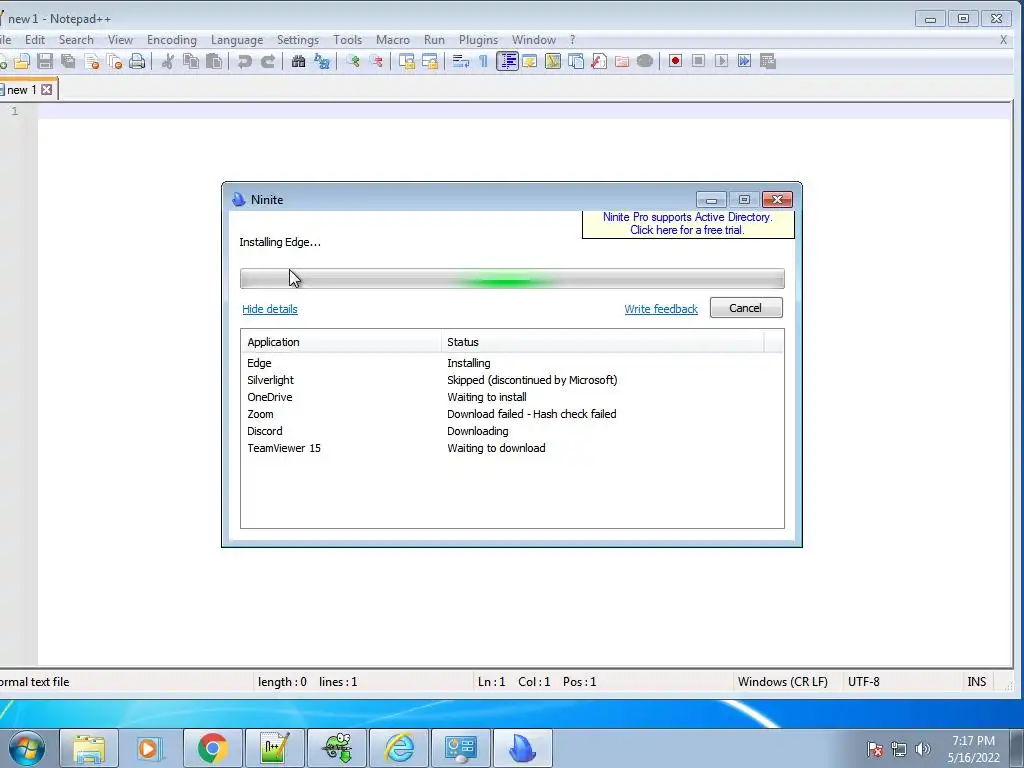
Task: Toggle Word wrap icon in Notepad++ toolbar
Action: click(461, 61)
